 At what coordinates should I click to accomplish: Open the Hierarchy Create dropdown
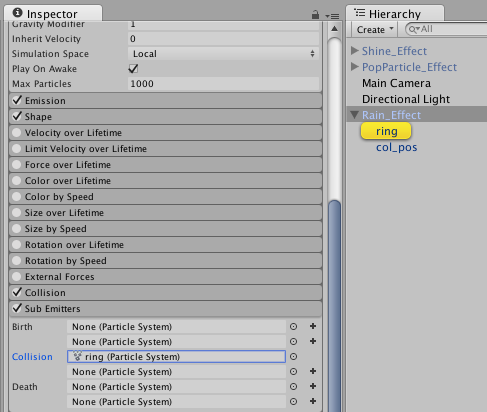pos(375,30)
